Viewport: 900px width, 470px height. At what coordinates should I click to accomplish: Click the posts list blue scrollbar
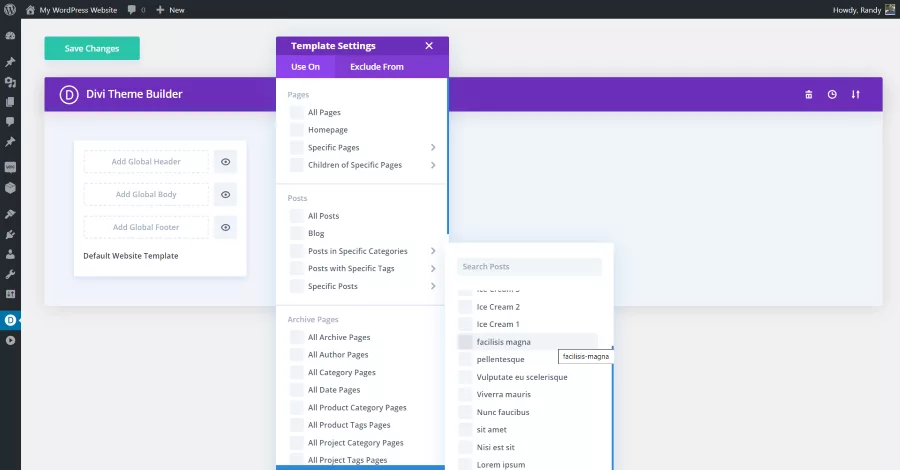tap(612, 407)
